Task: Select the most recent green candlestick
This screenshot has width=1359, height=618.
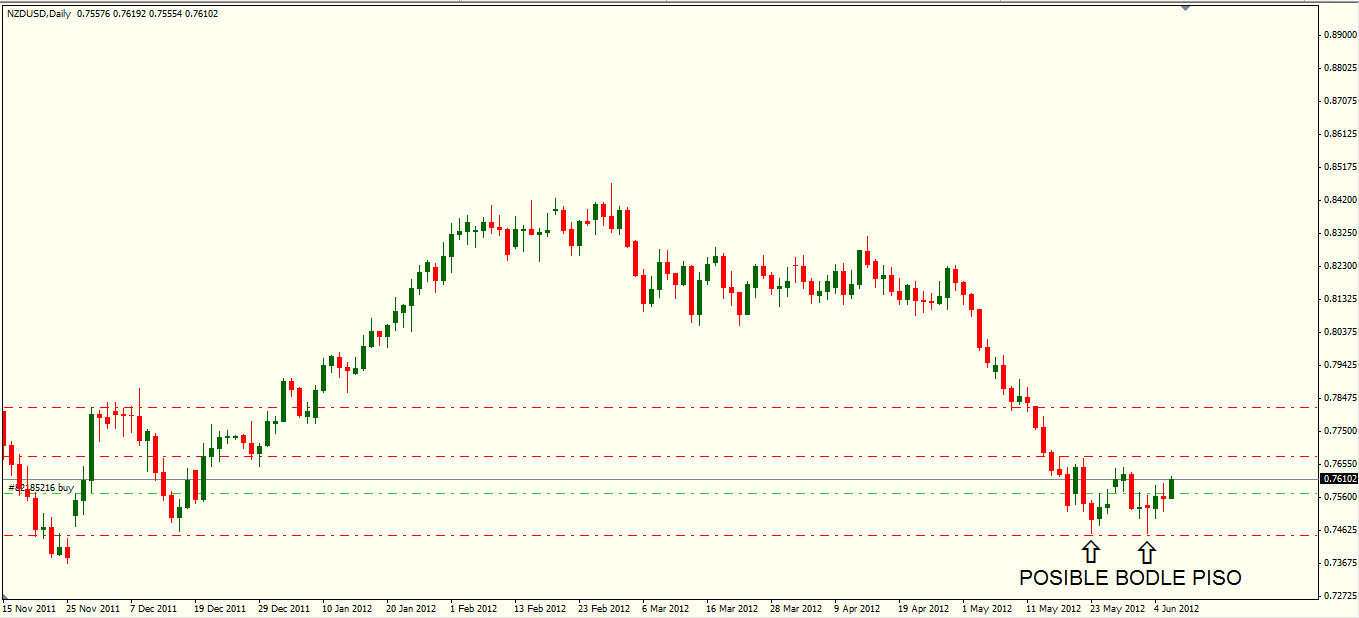Action: (x=1171, y=488)
